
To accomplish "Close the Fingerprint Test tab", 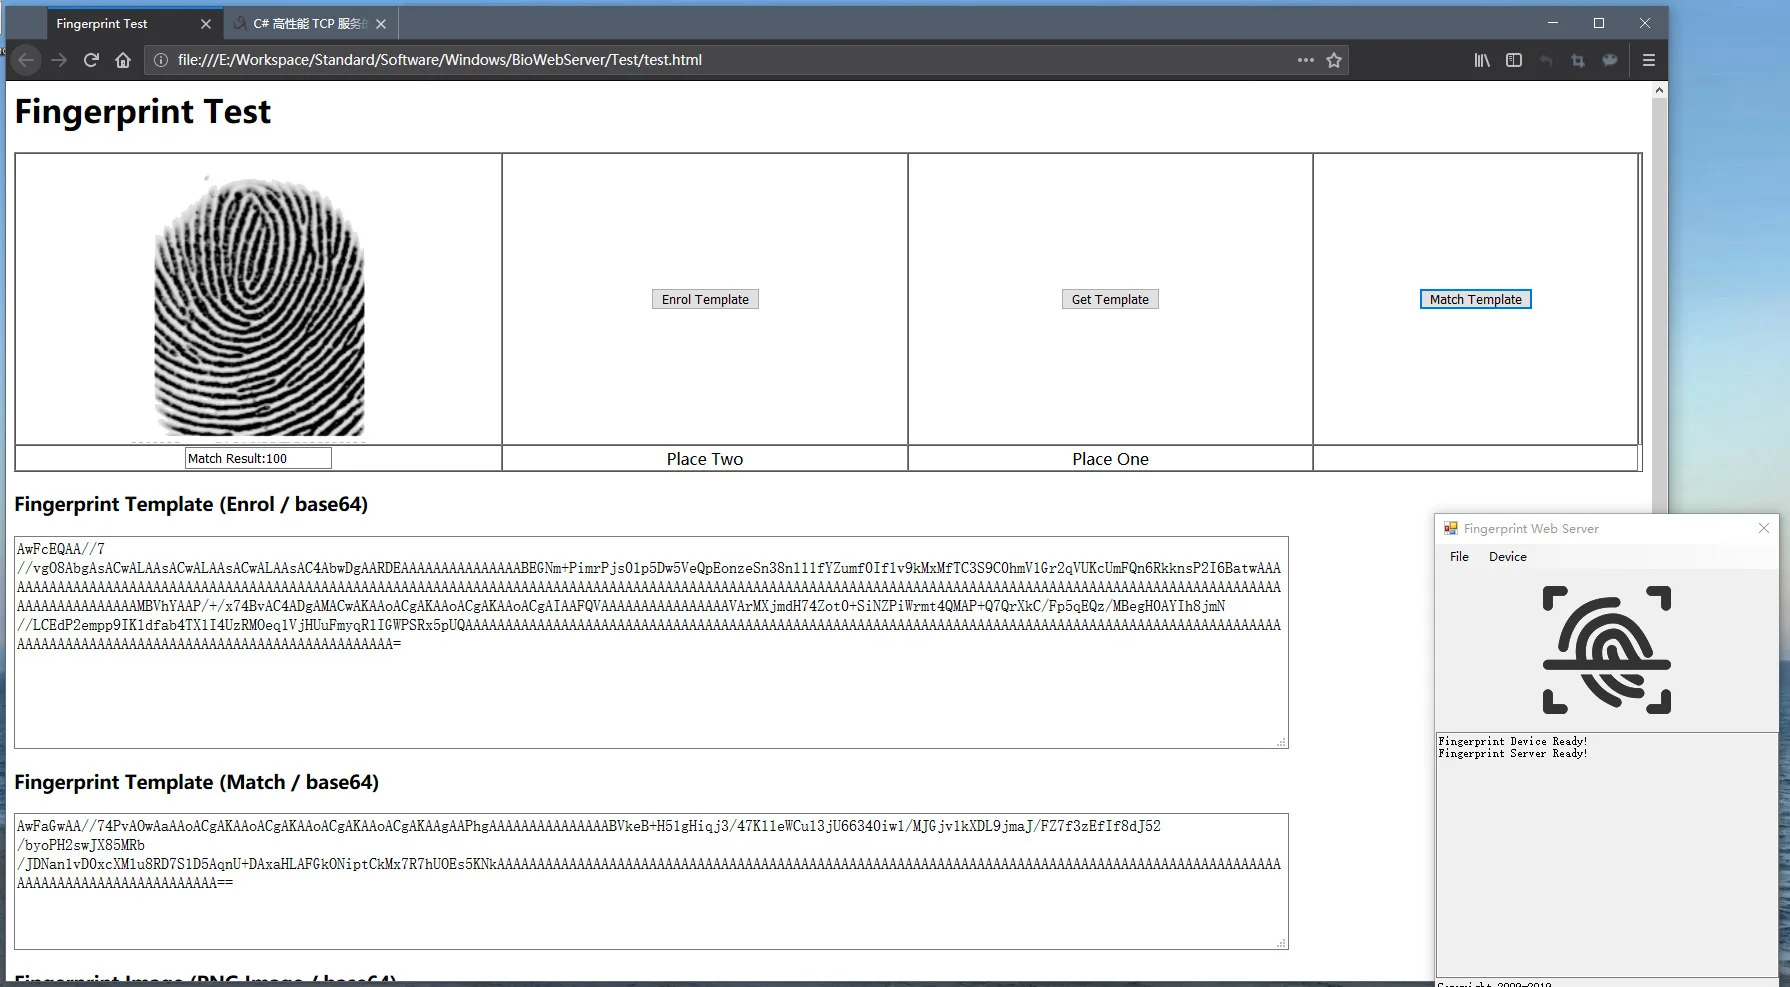I will [206, 23].
